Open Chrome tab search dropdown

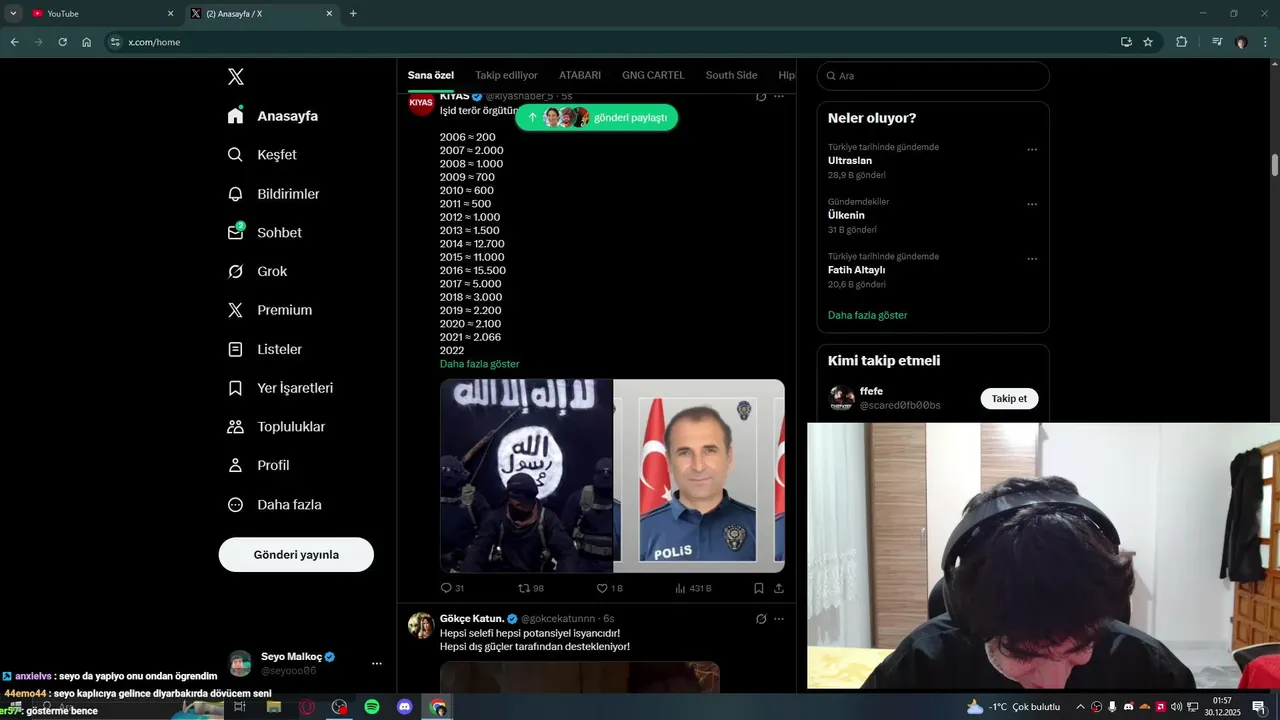click(13, 14)
